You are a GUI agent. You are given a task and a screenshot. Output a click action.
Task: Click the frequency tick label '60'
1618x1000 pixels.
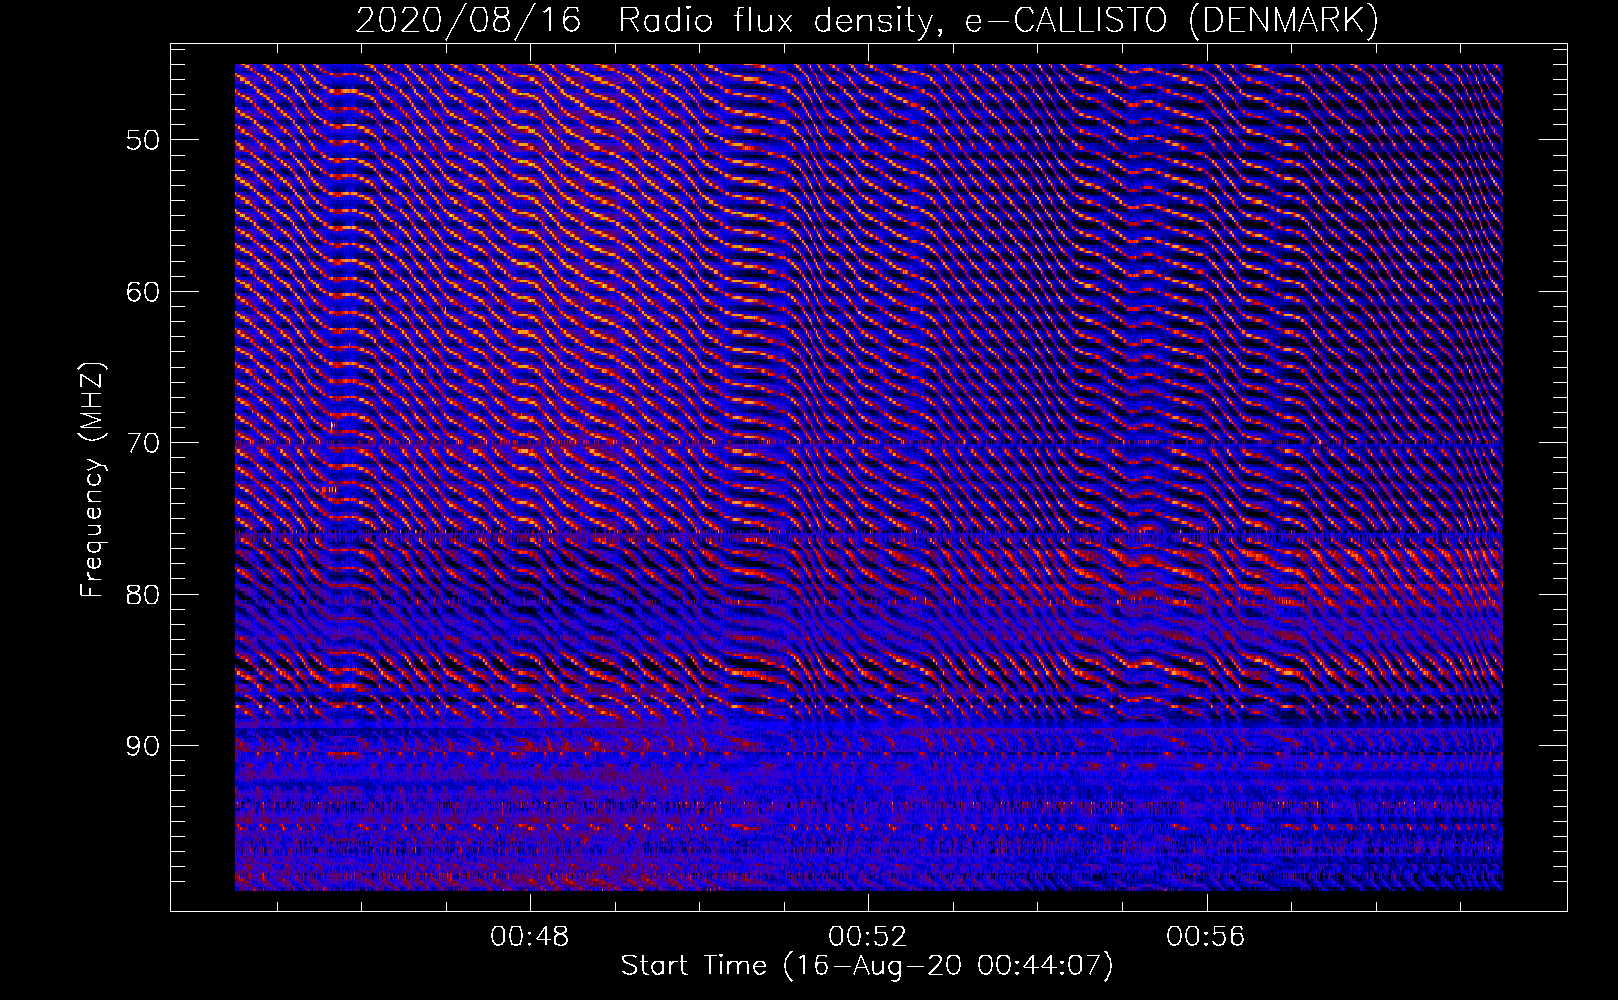(x=142, y=291)
